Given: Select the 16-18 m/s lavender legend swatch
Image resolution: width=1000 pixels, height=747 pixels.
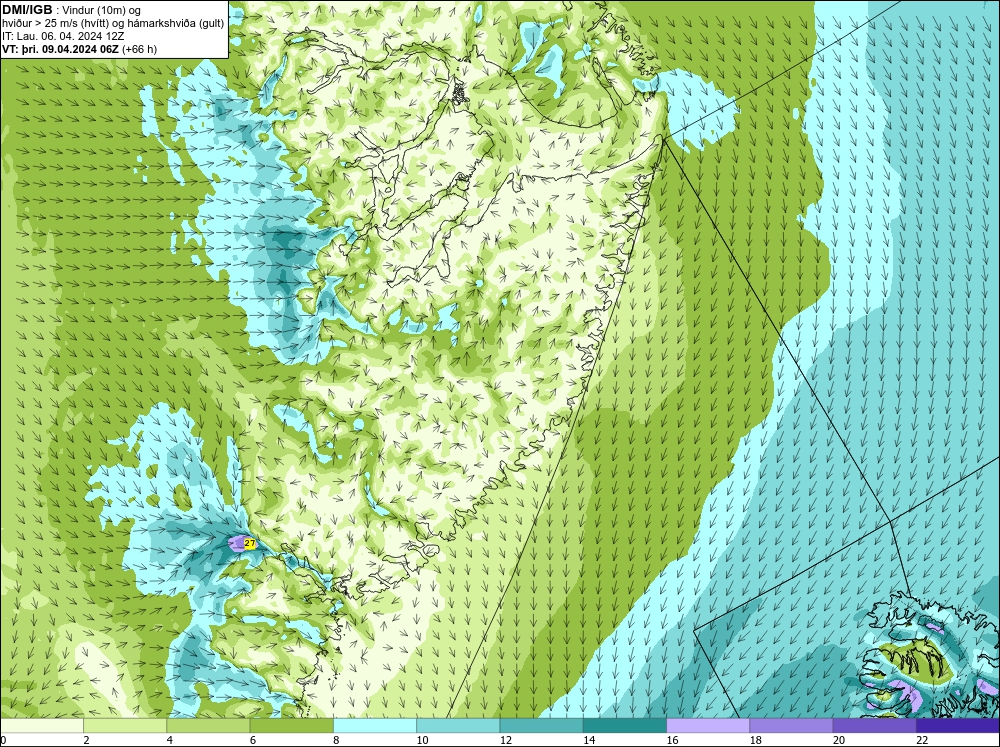Looking at the screenshot, I should tap(708, 726).
